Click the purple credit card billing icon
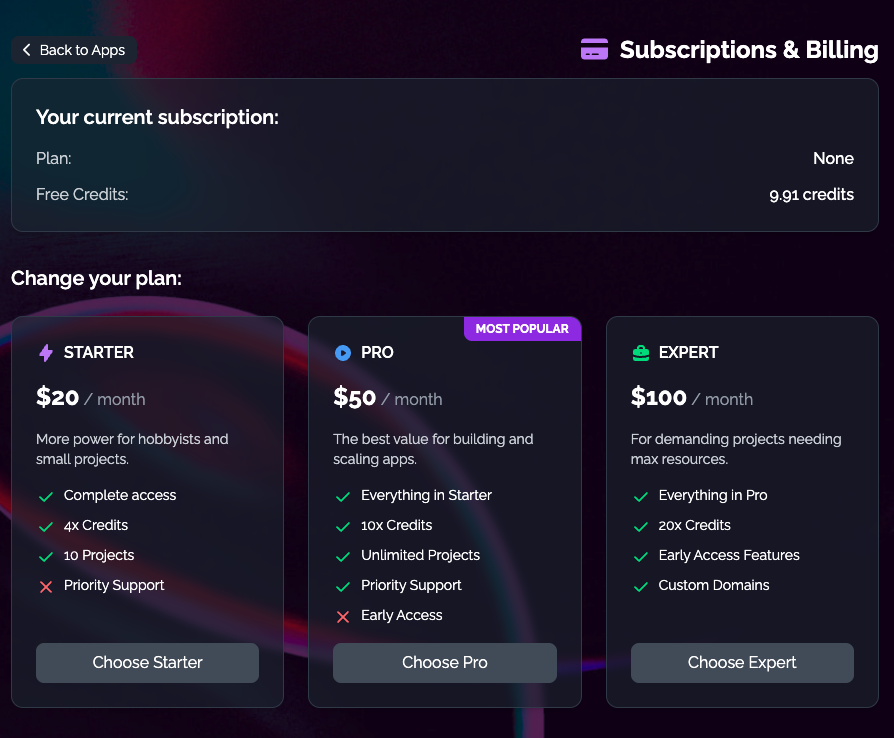This screenshot has height=738, width=894. click(594, 50)
